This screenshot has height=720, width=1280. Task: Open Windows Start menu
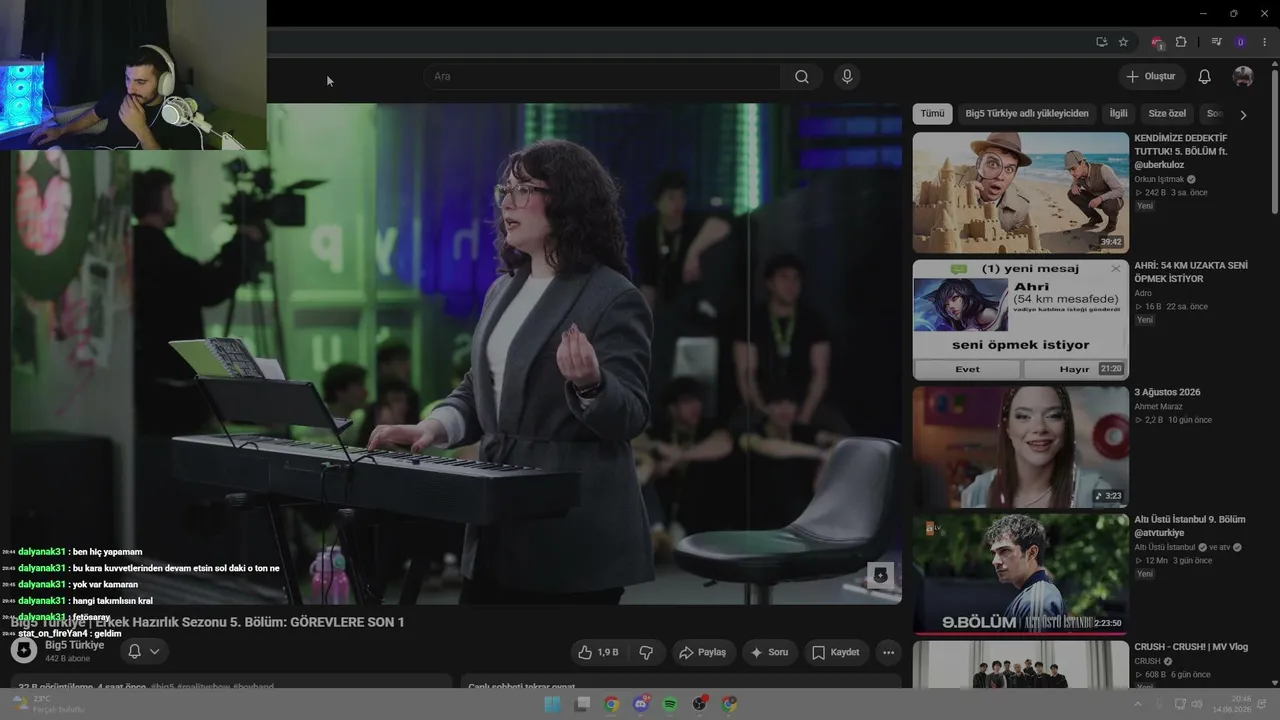[x=552, y=704]
